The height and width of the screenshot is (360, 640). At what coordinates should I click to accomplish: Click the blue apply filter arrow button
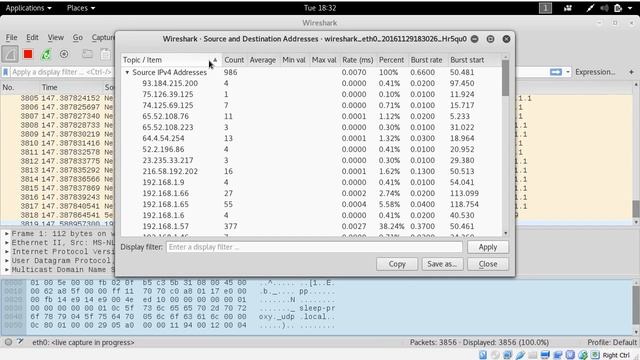coord(556,72)
